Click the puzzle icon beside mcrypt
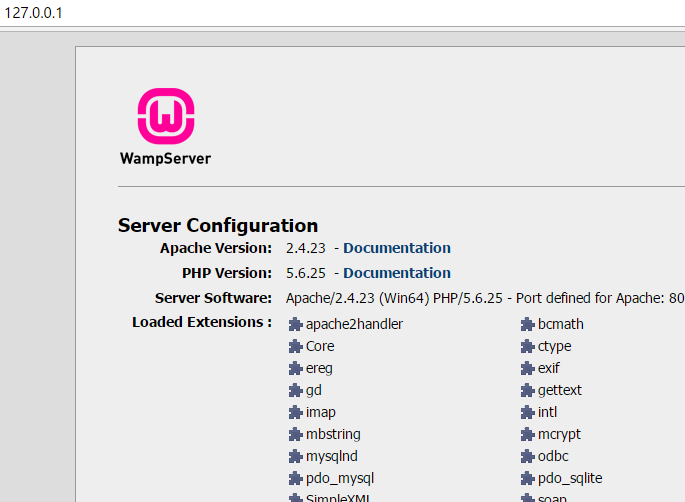This screenshot has width=685, height=502. [527, 434]
